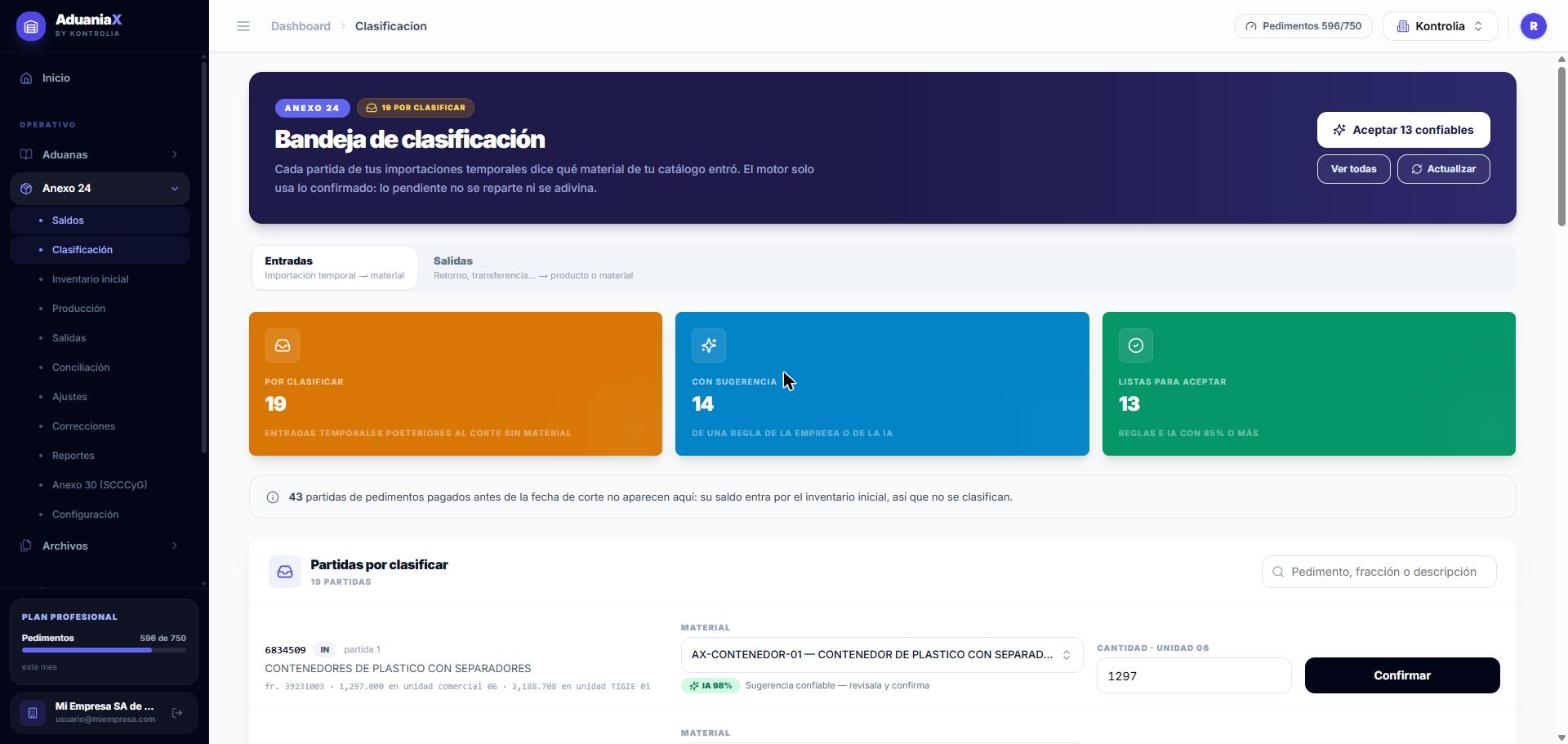The image size is (1568, 744).
Task: Open user avatar R menu
Action: tap(1533, 26)
